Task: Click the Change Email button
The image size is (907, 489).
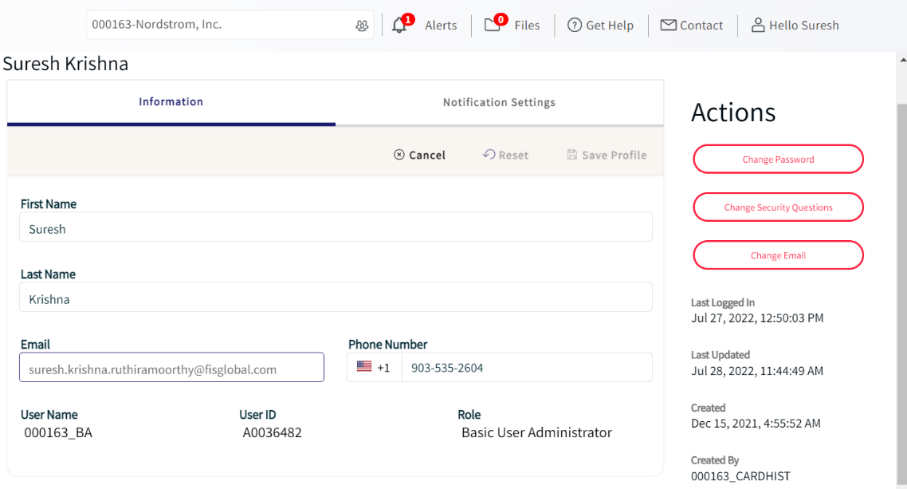Action: pos(778,255)
